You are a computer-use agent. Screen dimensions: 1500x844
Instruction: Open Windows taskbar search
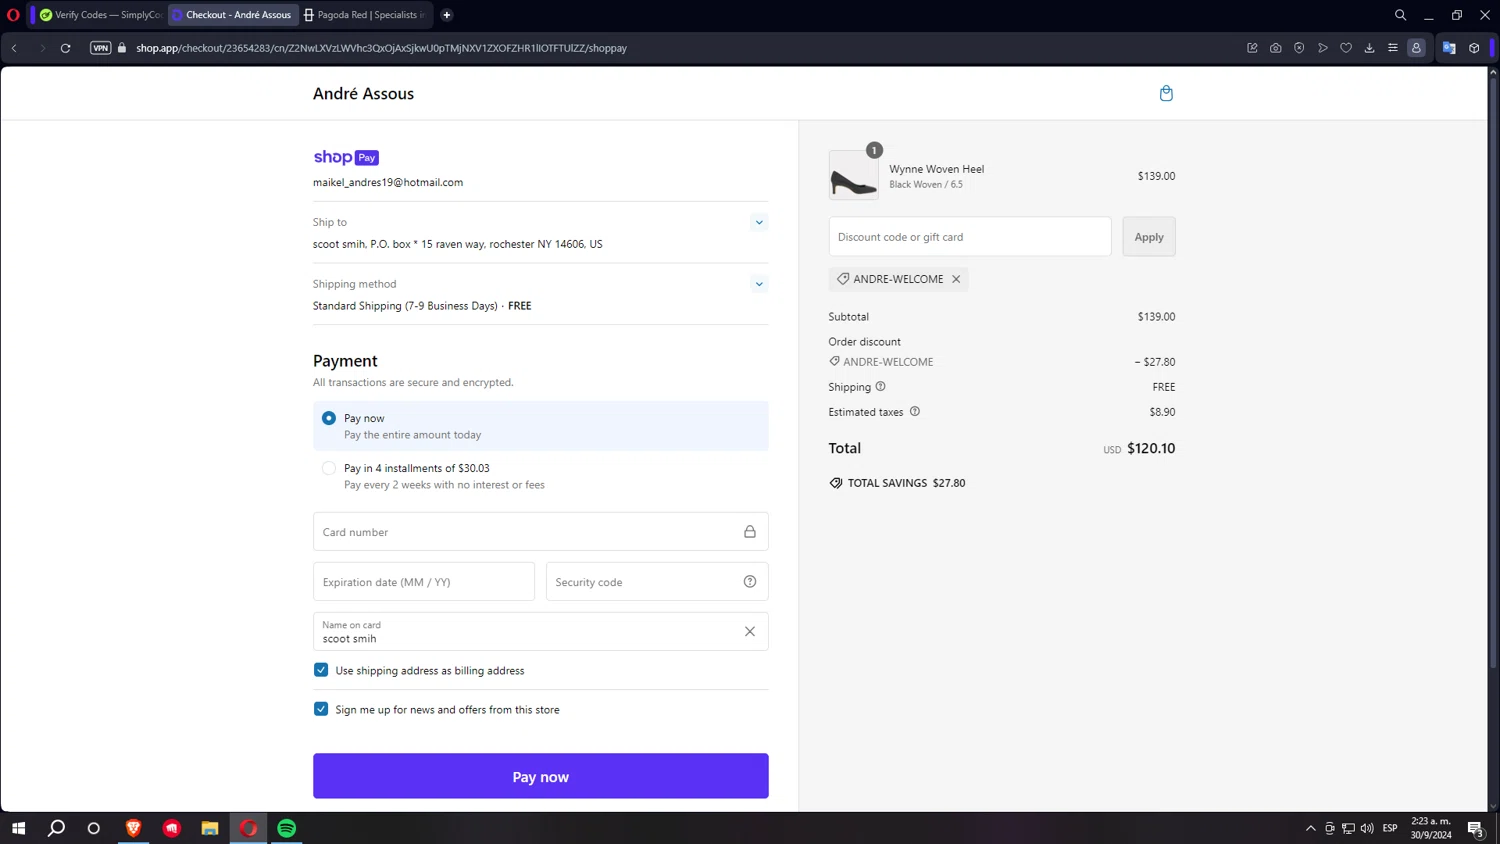(56, 828)
